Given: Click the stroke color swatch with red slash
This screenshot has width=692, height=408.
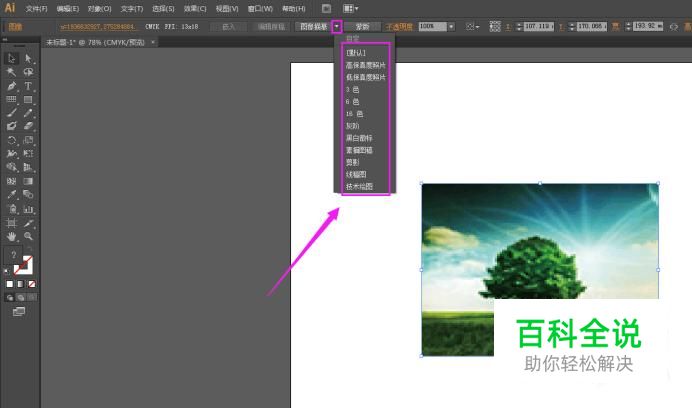Looking at the screenshot, I should [x=26, y=266].
